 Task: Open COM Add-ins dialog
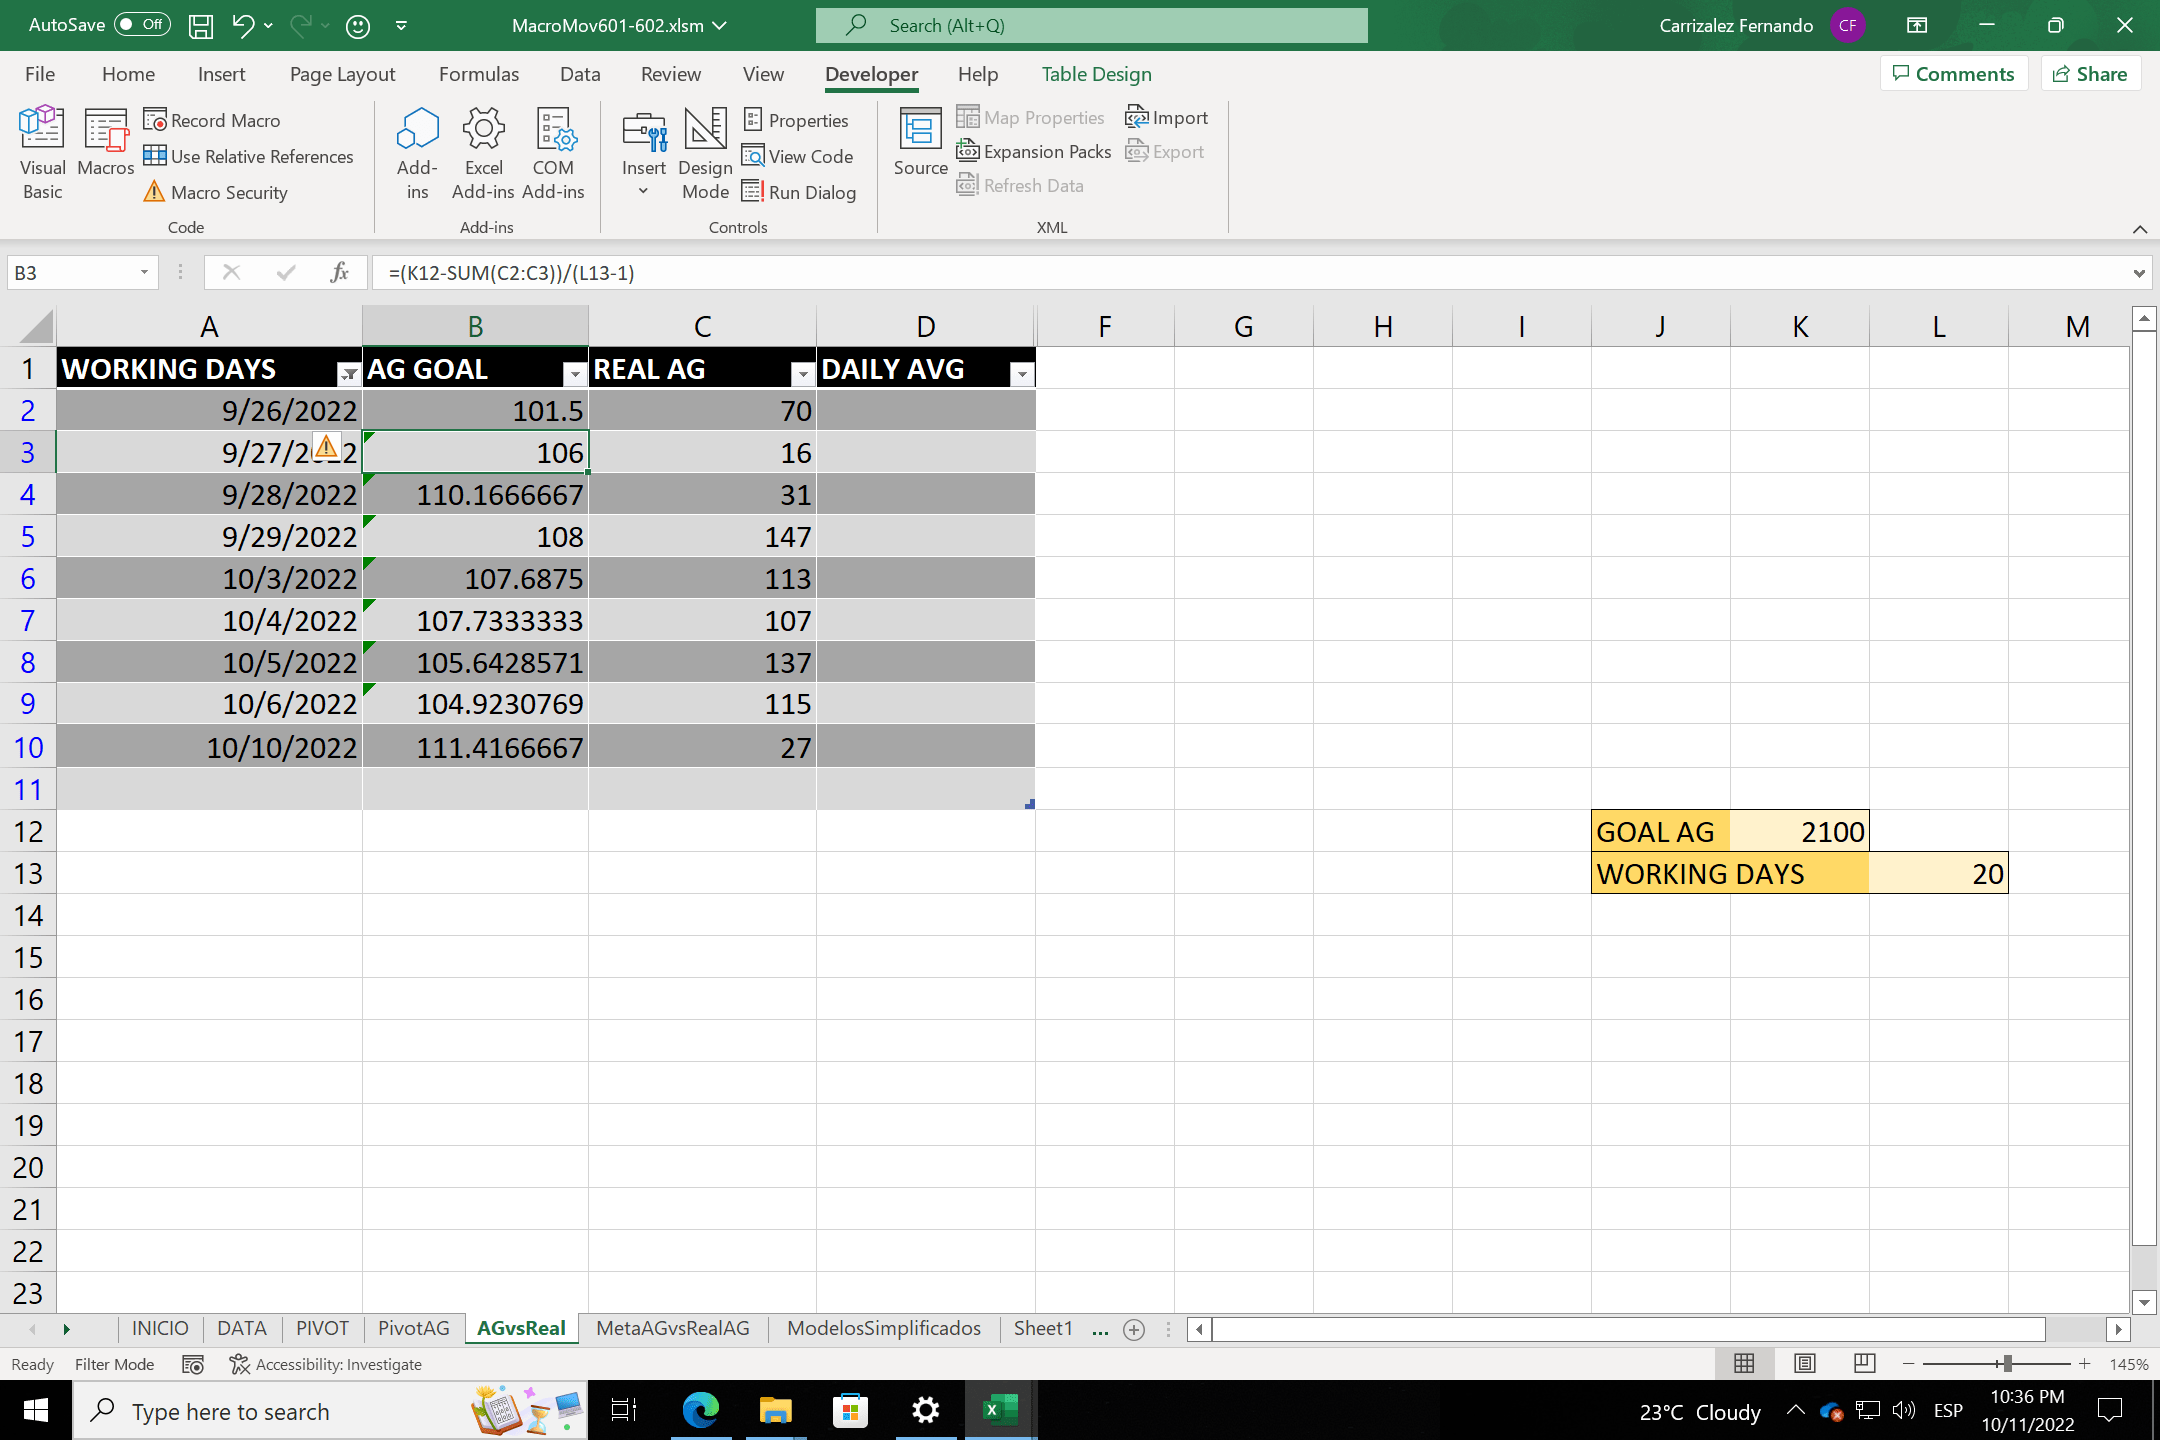tap(553, 152)
